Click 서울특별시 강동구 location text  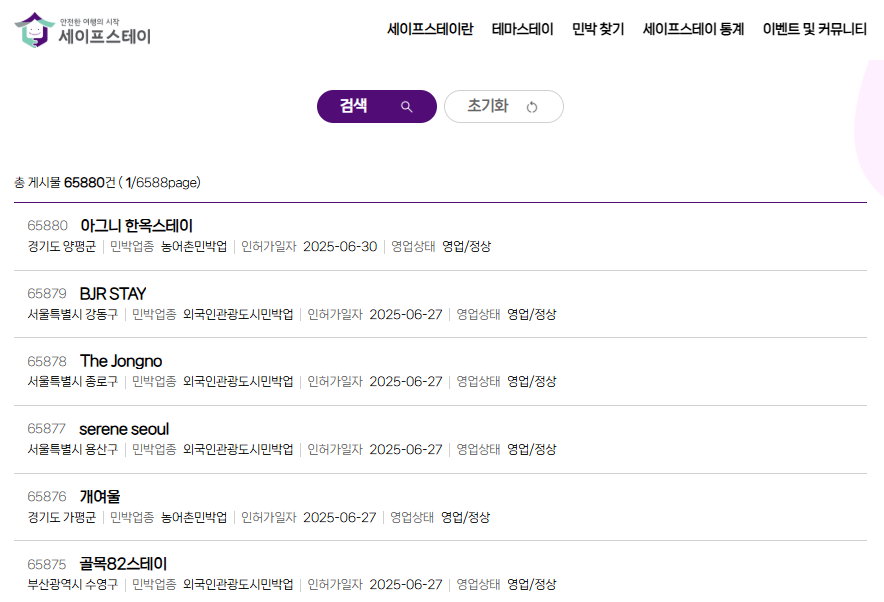[73, 315]
